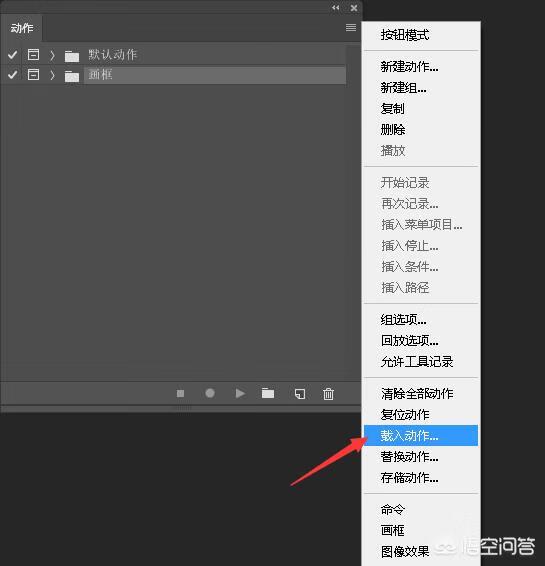Image resolution: width=545 pixels, height=566 pixels.
Task: Create new set with folder icon
Action: (268, 393)
